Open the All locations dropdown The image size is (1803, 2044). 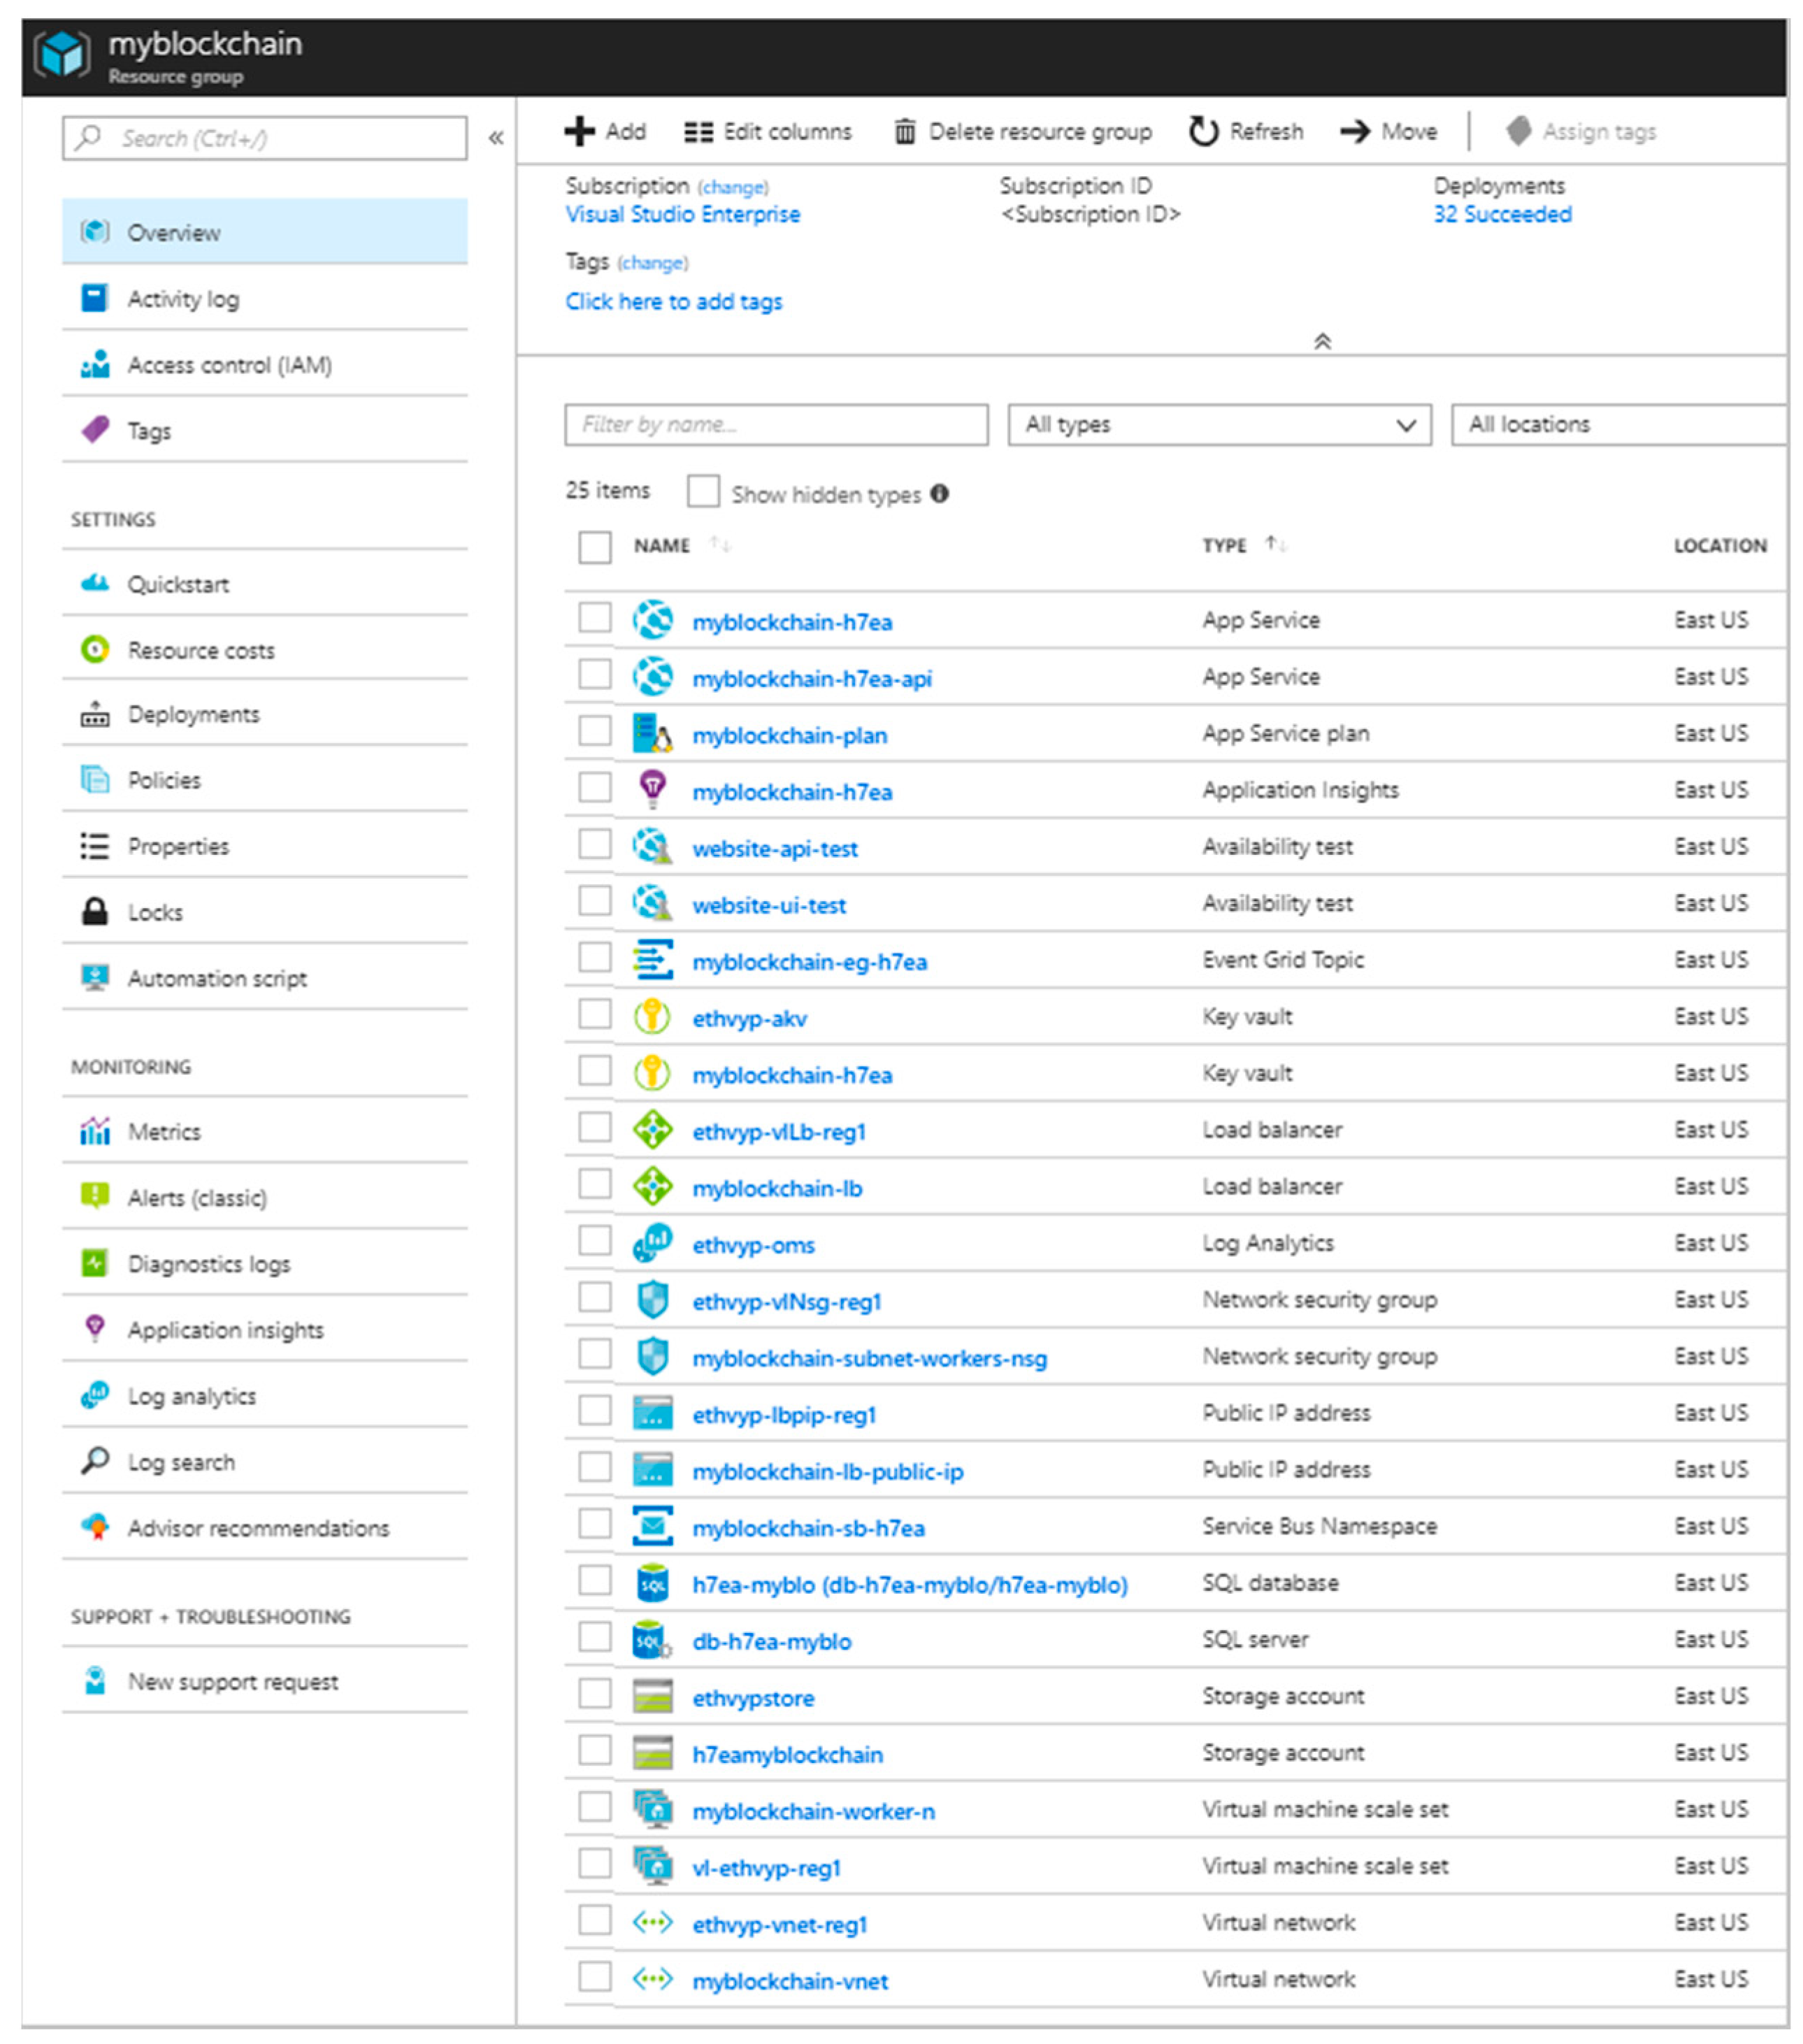(x=1616, y=425)
